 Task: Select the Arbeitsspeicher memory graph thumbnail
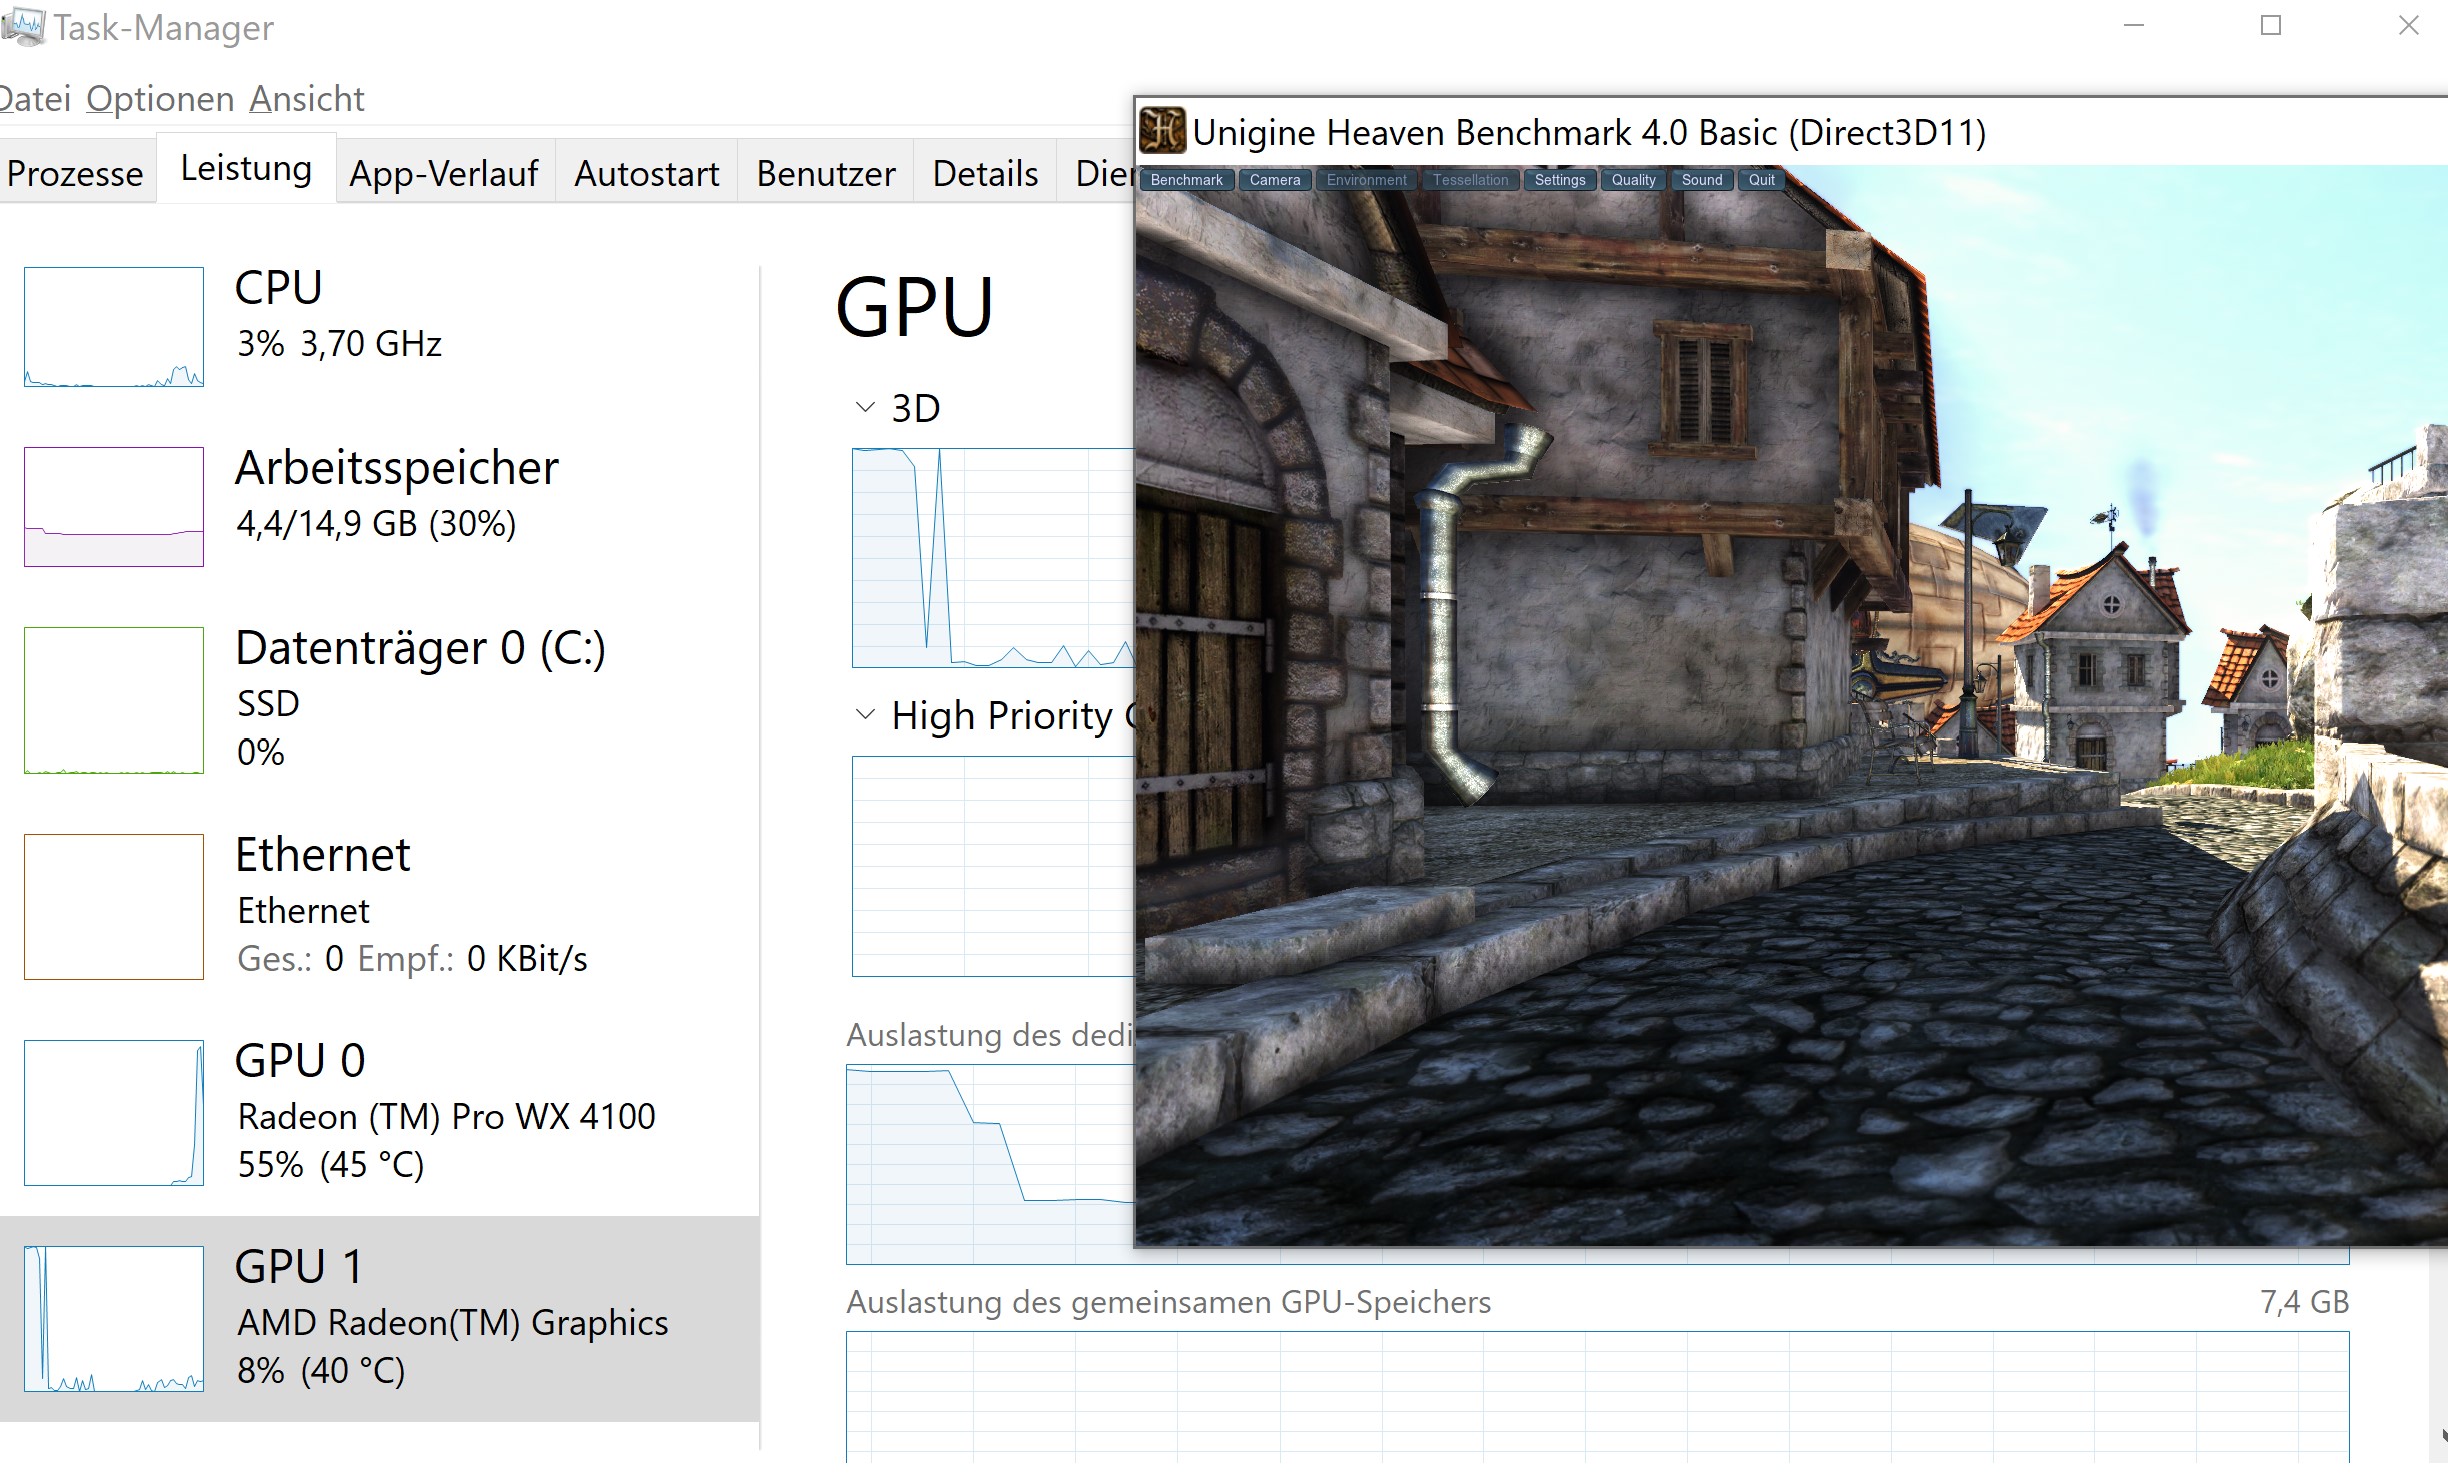point(114,507)
